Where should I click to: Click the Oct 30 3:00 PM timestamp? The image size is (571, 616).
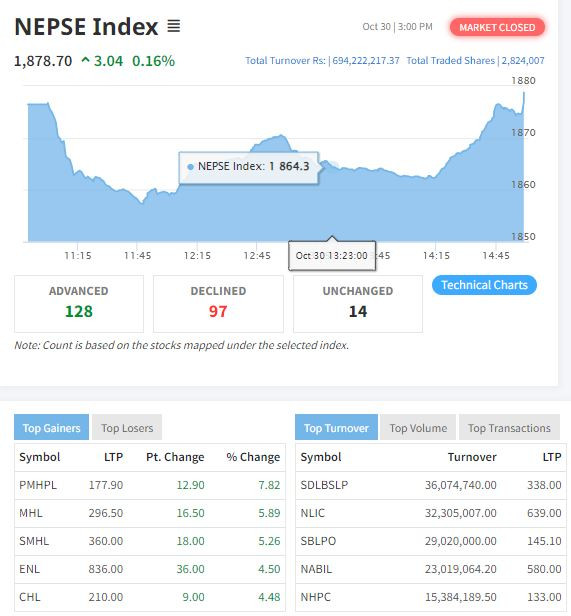(x=397, y=27)
